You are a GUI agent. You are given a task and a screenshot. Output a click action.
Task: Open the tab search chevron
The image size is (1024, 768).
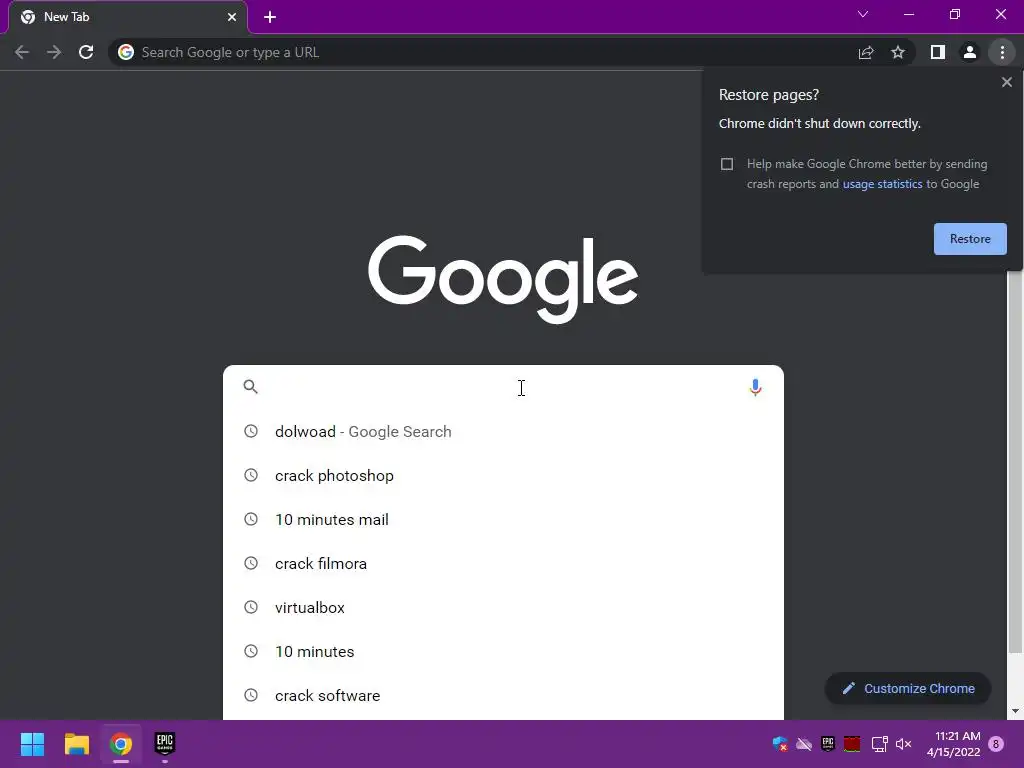point(863,14)
